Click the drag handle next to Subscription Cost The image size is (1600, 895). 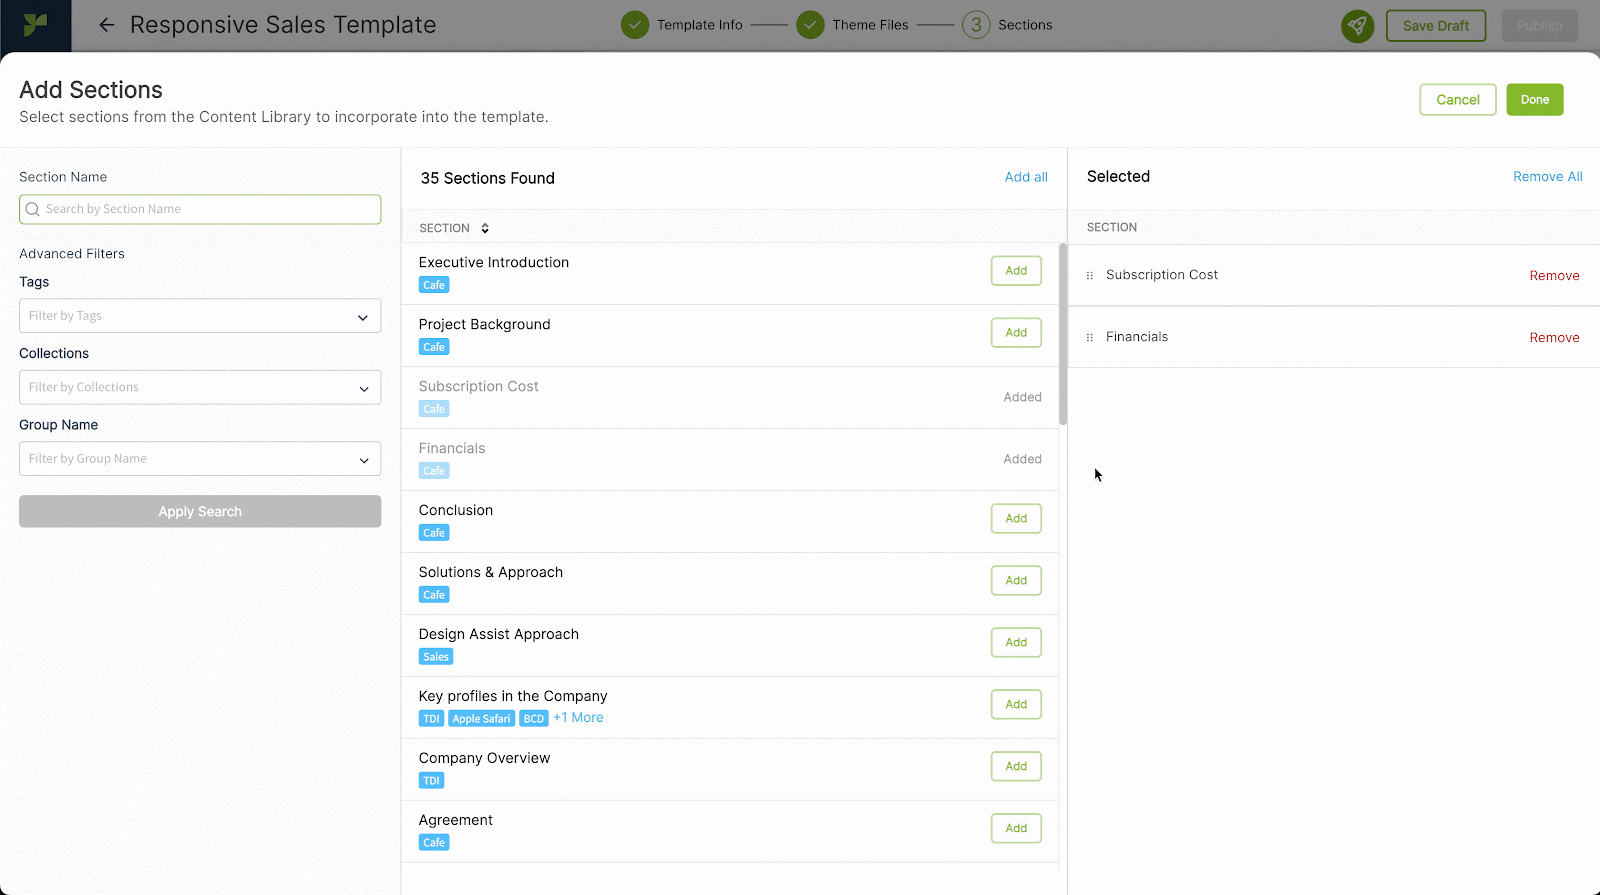tap(1090, 276)
